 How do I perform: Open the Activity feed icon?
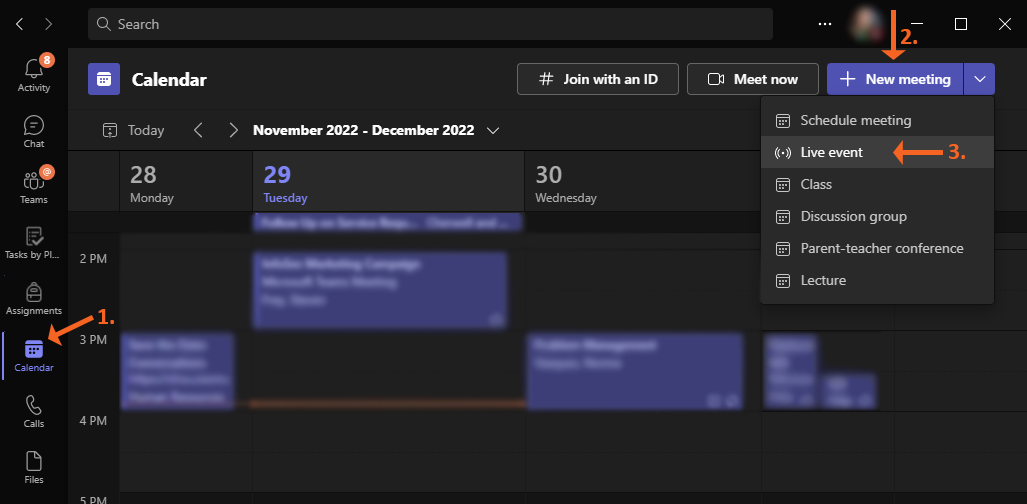pos(33,74)
